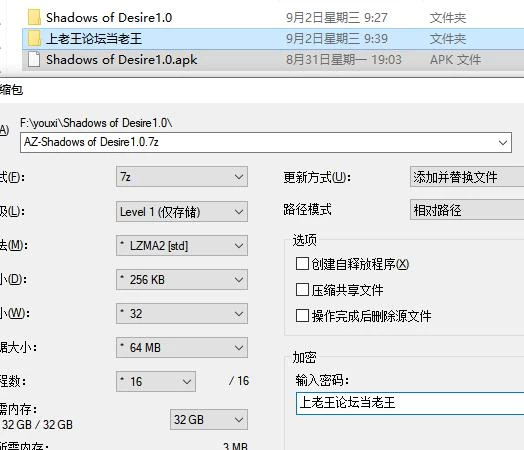
Task: Open the LZMA2 [std] compression method dropdown
Action: tap(182, 246)
